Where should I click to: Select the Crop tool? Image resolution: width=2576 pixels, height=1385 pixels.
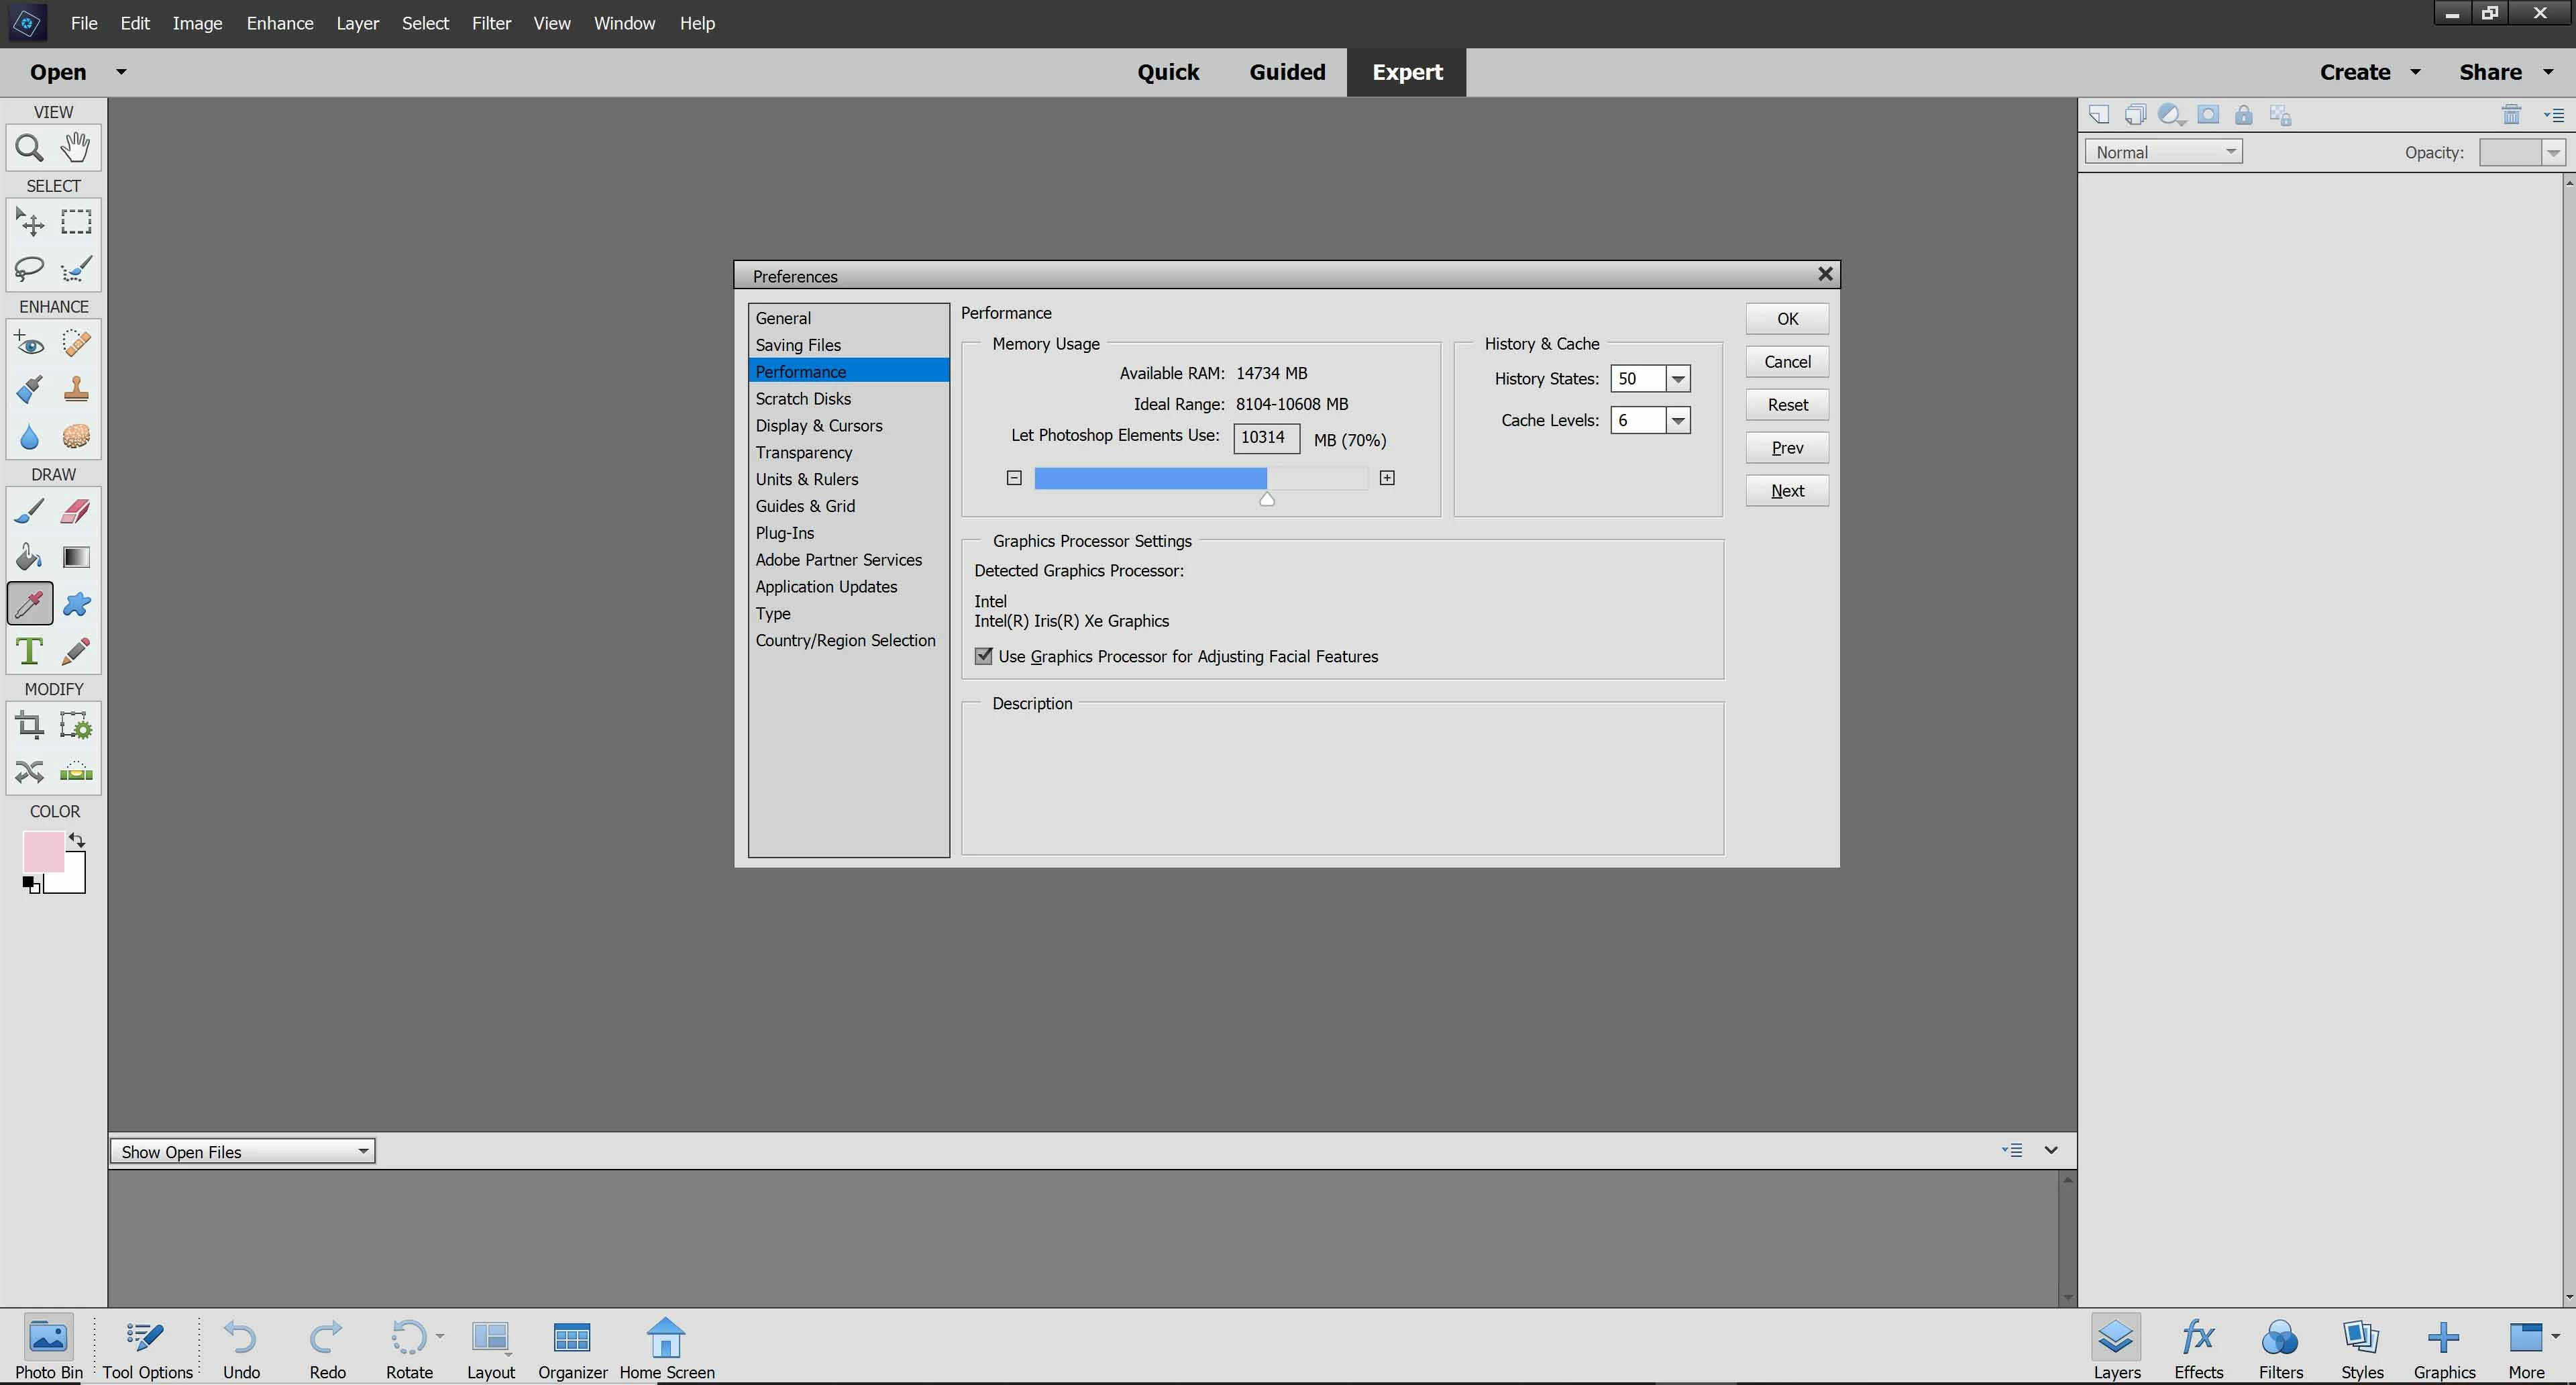click(x=29, y=725)
